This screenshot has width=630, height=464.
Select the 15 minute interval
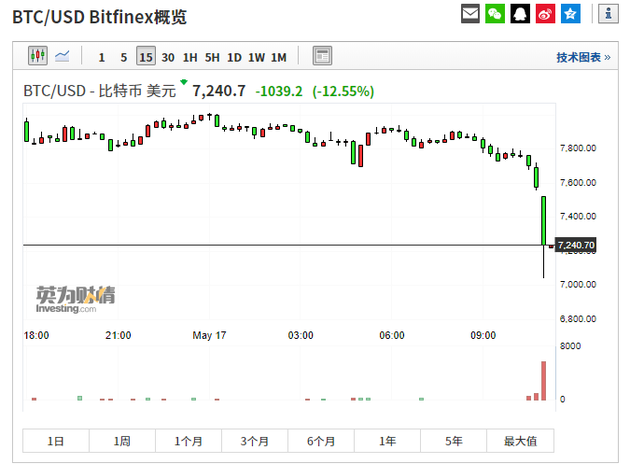146,56
